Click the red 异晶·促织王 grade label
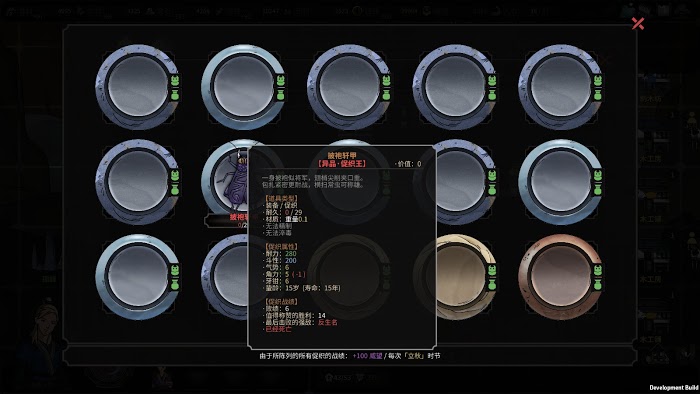The height and width of the screenshot is (394, 700). coord(342,164)
